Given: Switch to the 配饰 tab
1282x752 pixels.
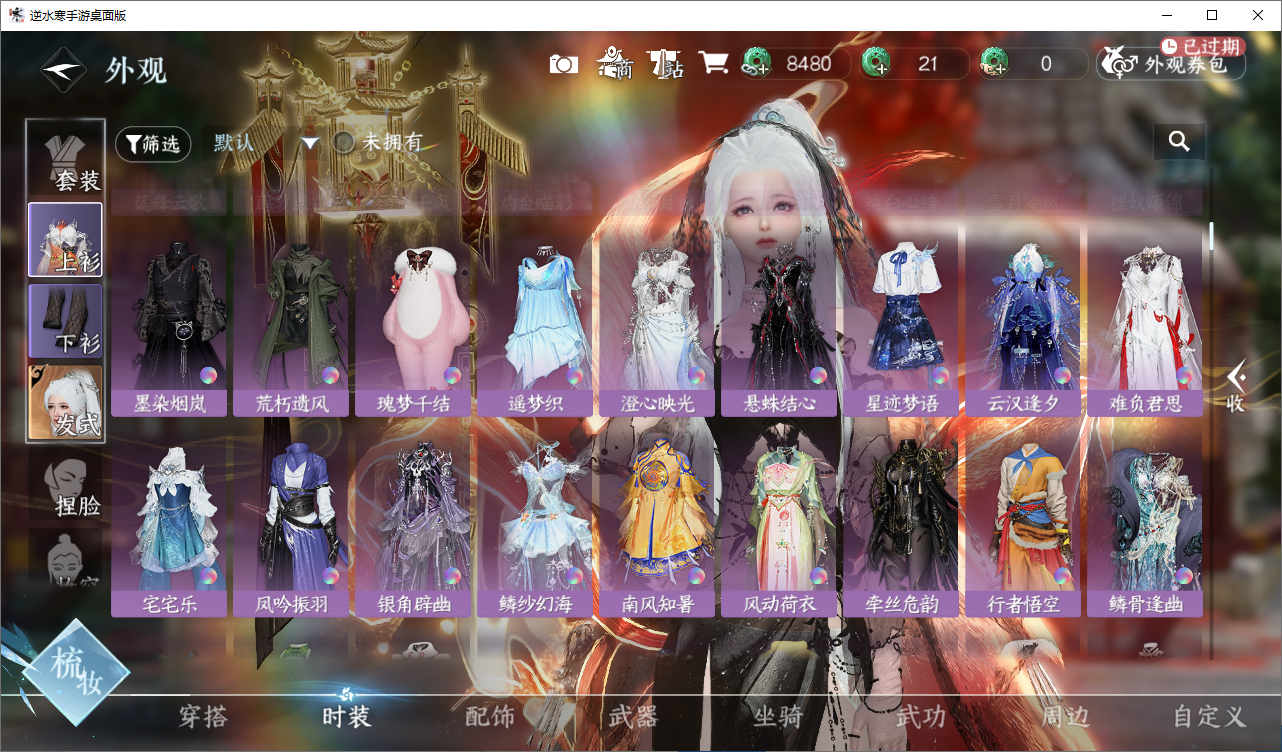Looking at the screenshot, I should click(x=490, y=716).
